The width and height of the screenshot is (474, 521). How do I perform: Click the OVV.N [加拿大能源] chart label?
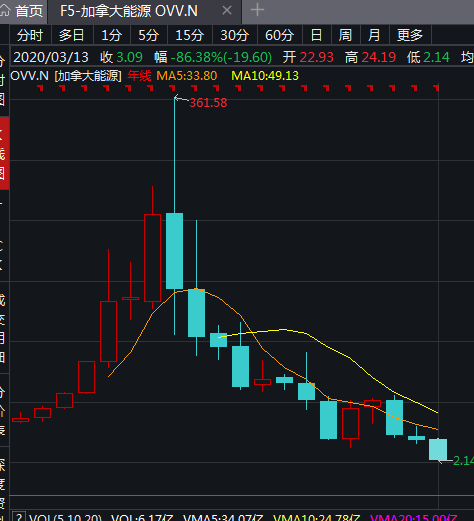[66, 76]
